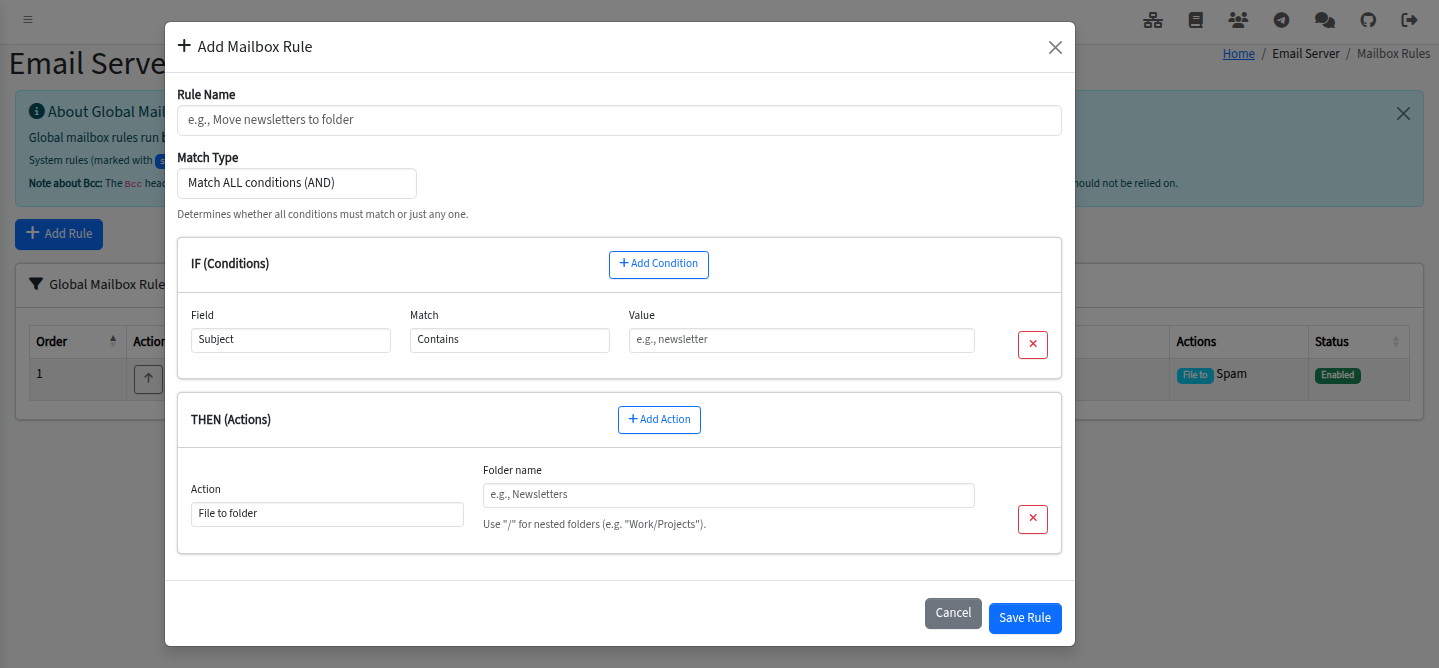The image size is (1439, 668).
Task: Open the Action dropdown showing File to folder
Action: [327, 514]
